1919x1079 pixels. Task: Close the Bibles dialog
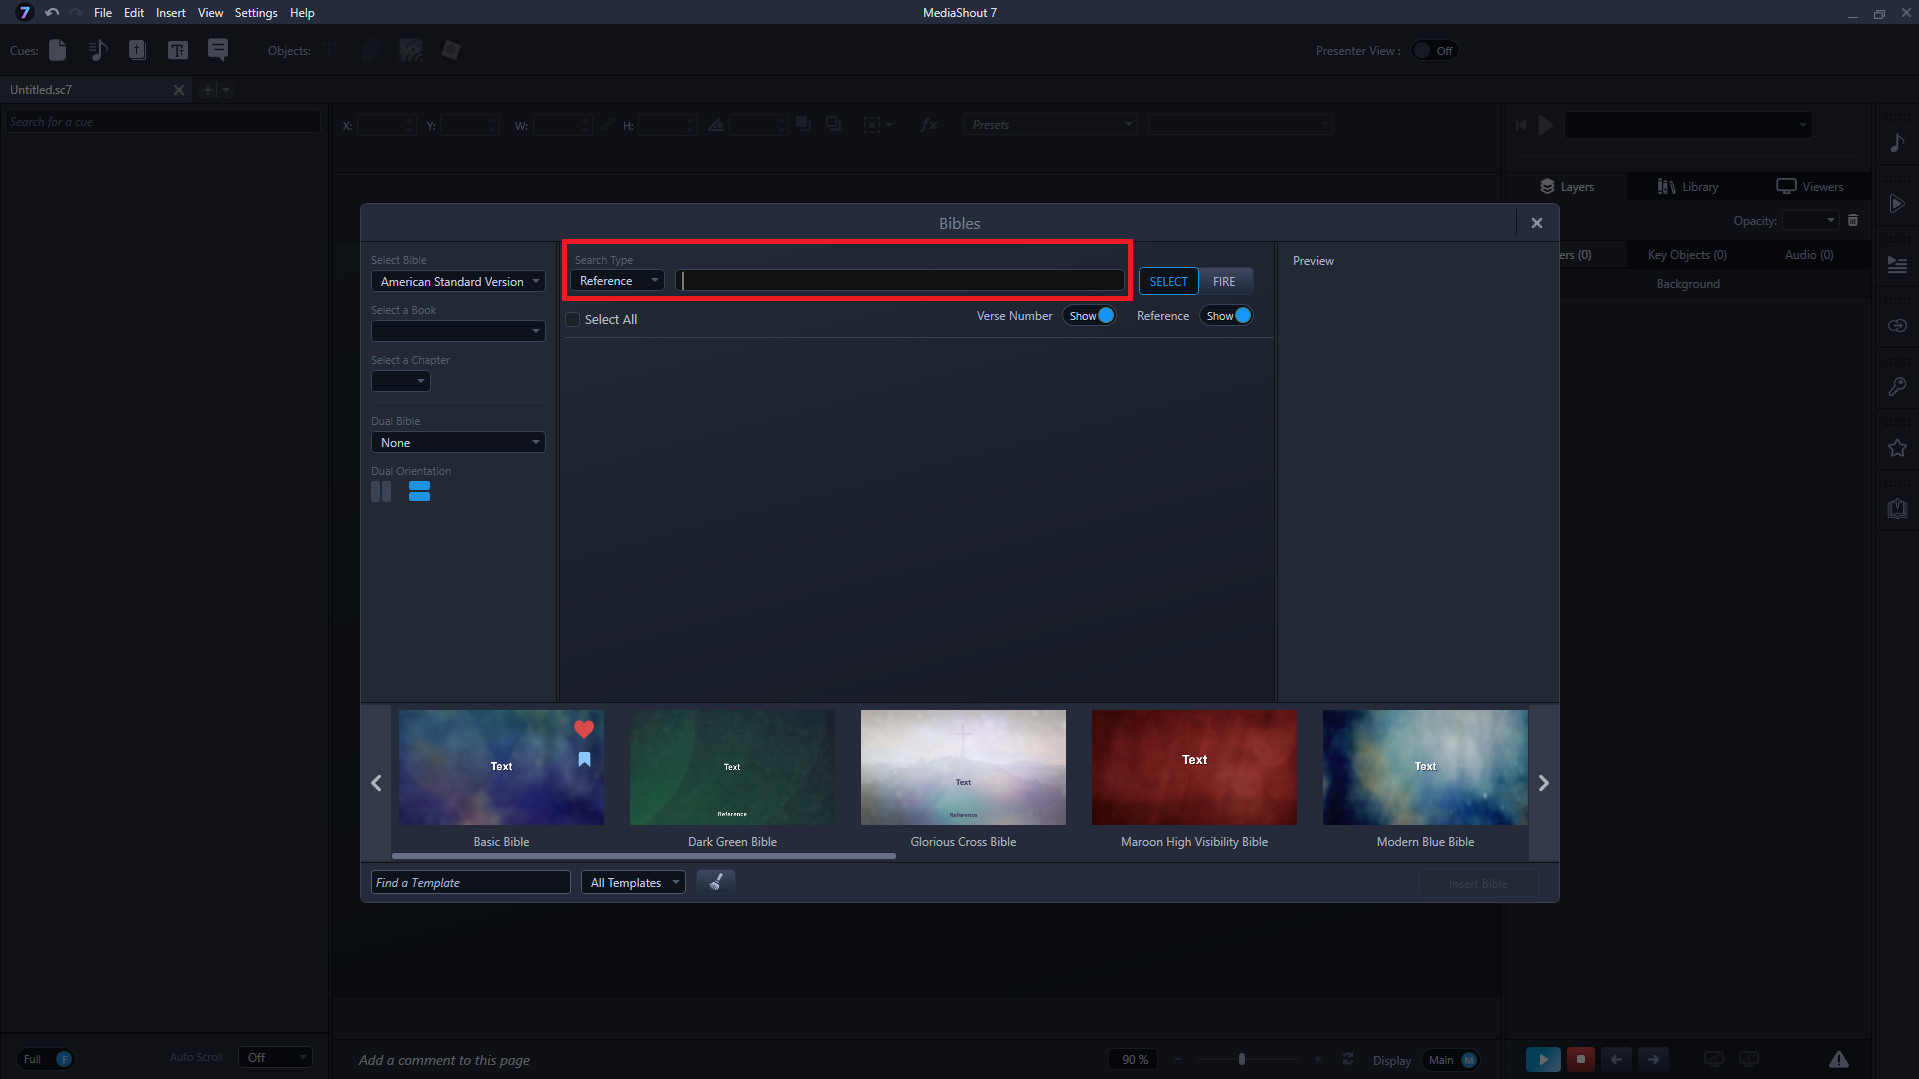1537,223
